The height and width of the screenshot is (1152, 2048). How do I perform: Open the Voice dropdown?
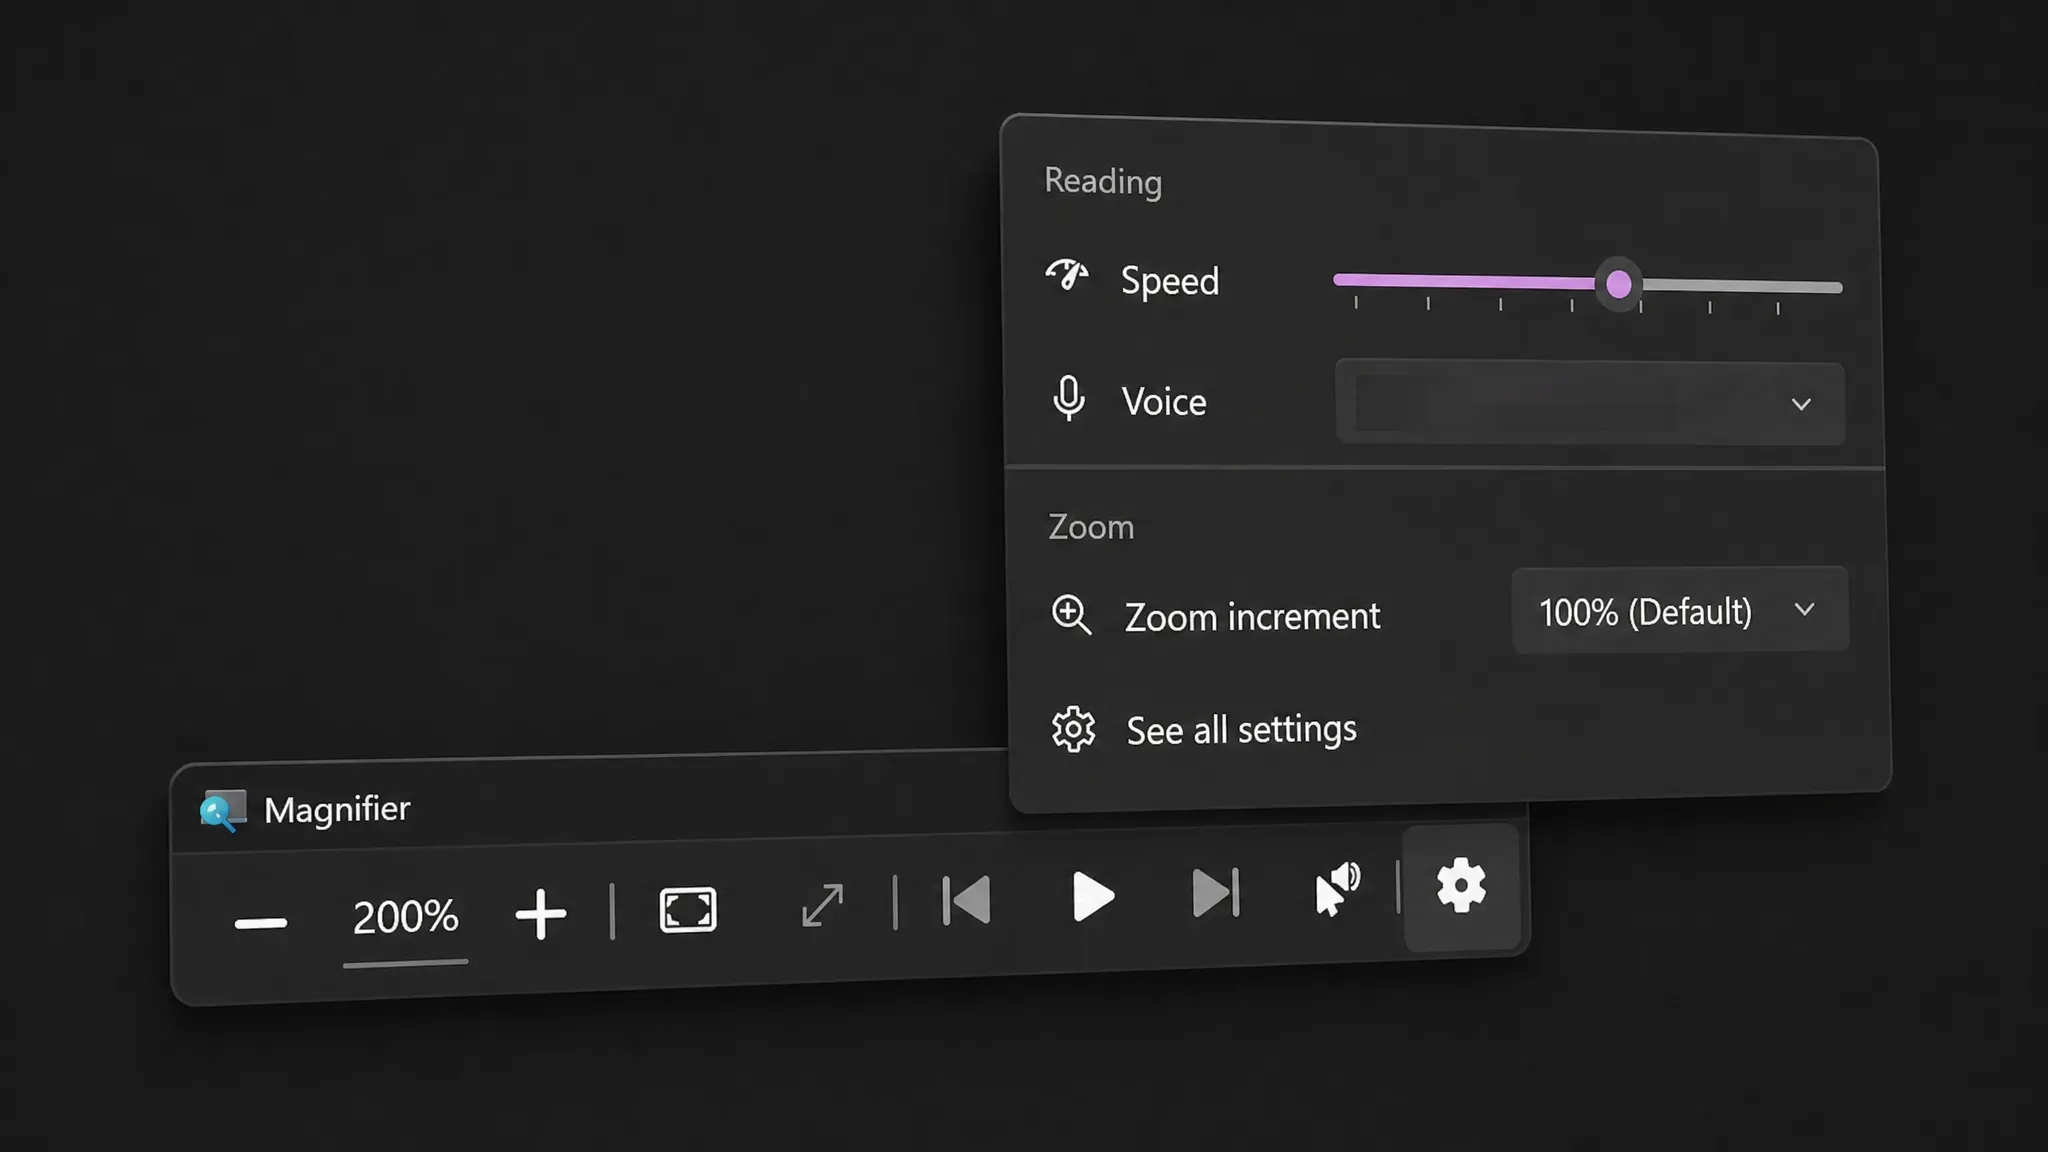click(x=1590, y=403)
